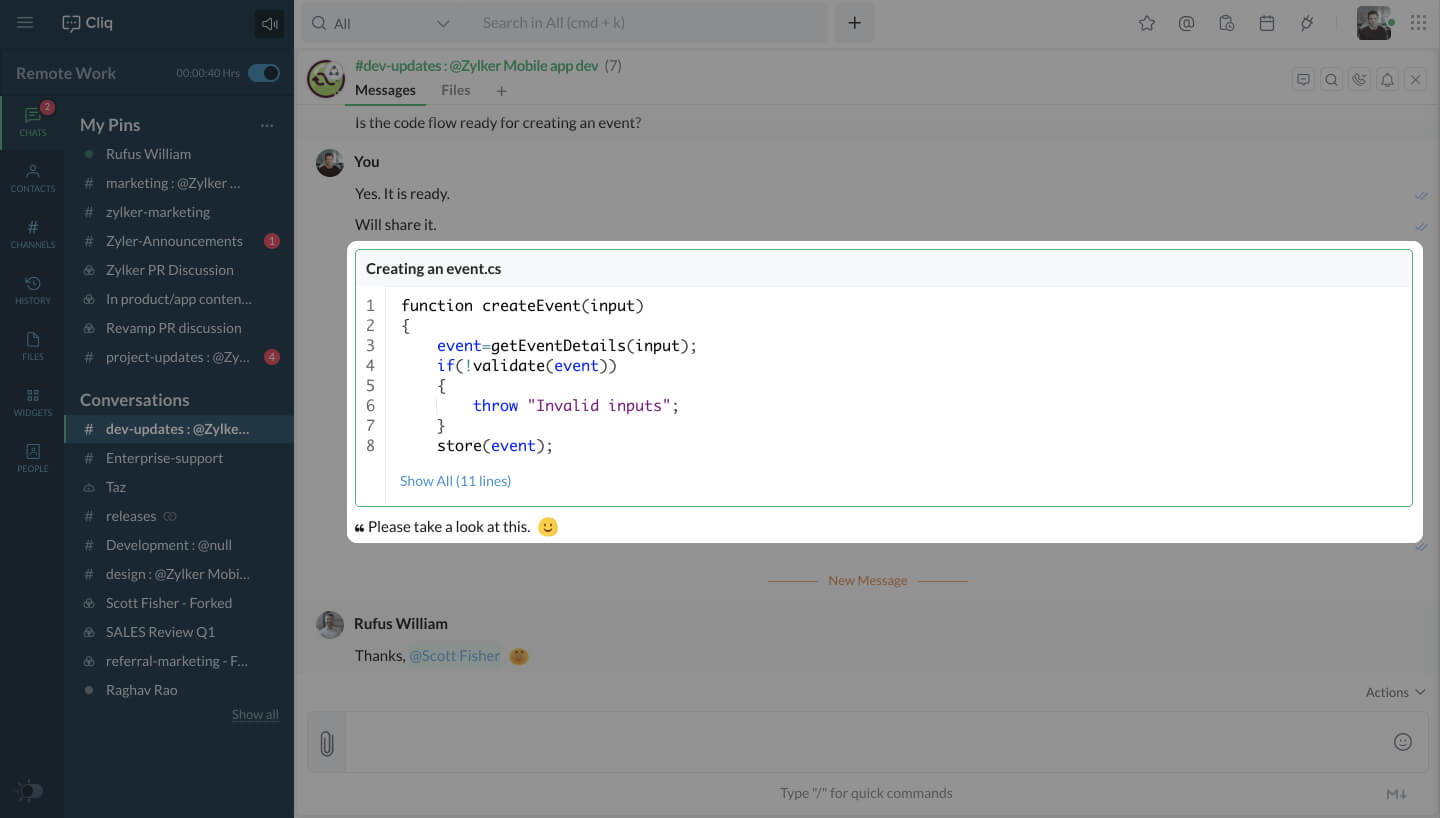Open the #dev-updates channel title
The width and height of the screenshot is (1440, 818).
(x=476, y=66)
